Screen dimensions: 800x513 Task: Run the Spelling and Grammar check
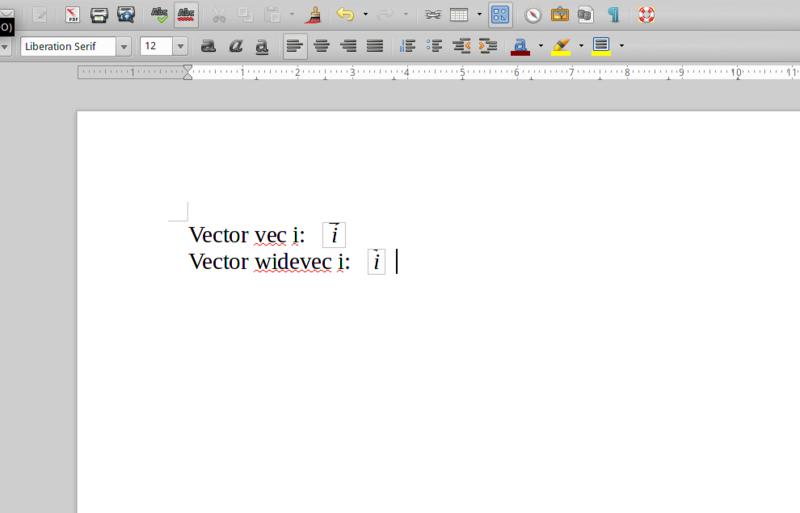(x=159, y=15)
